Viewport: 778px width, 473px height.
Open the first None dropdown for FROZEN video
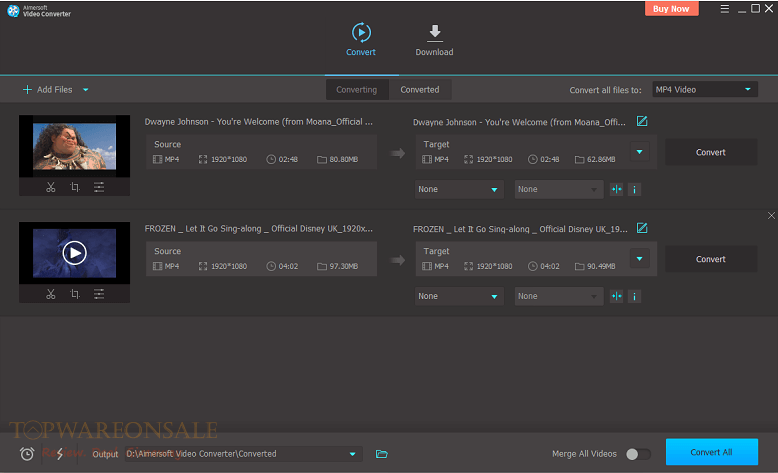(x=459, y=296)
